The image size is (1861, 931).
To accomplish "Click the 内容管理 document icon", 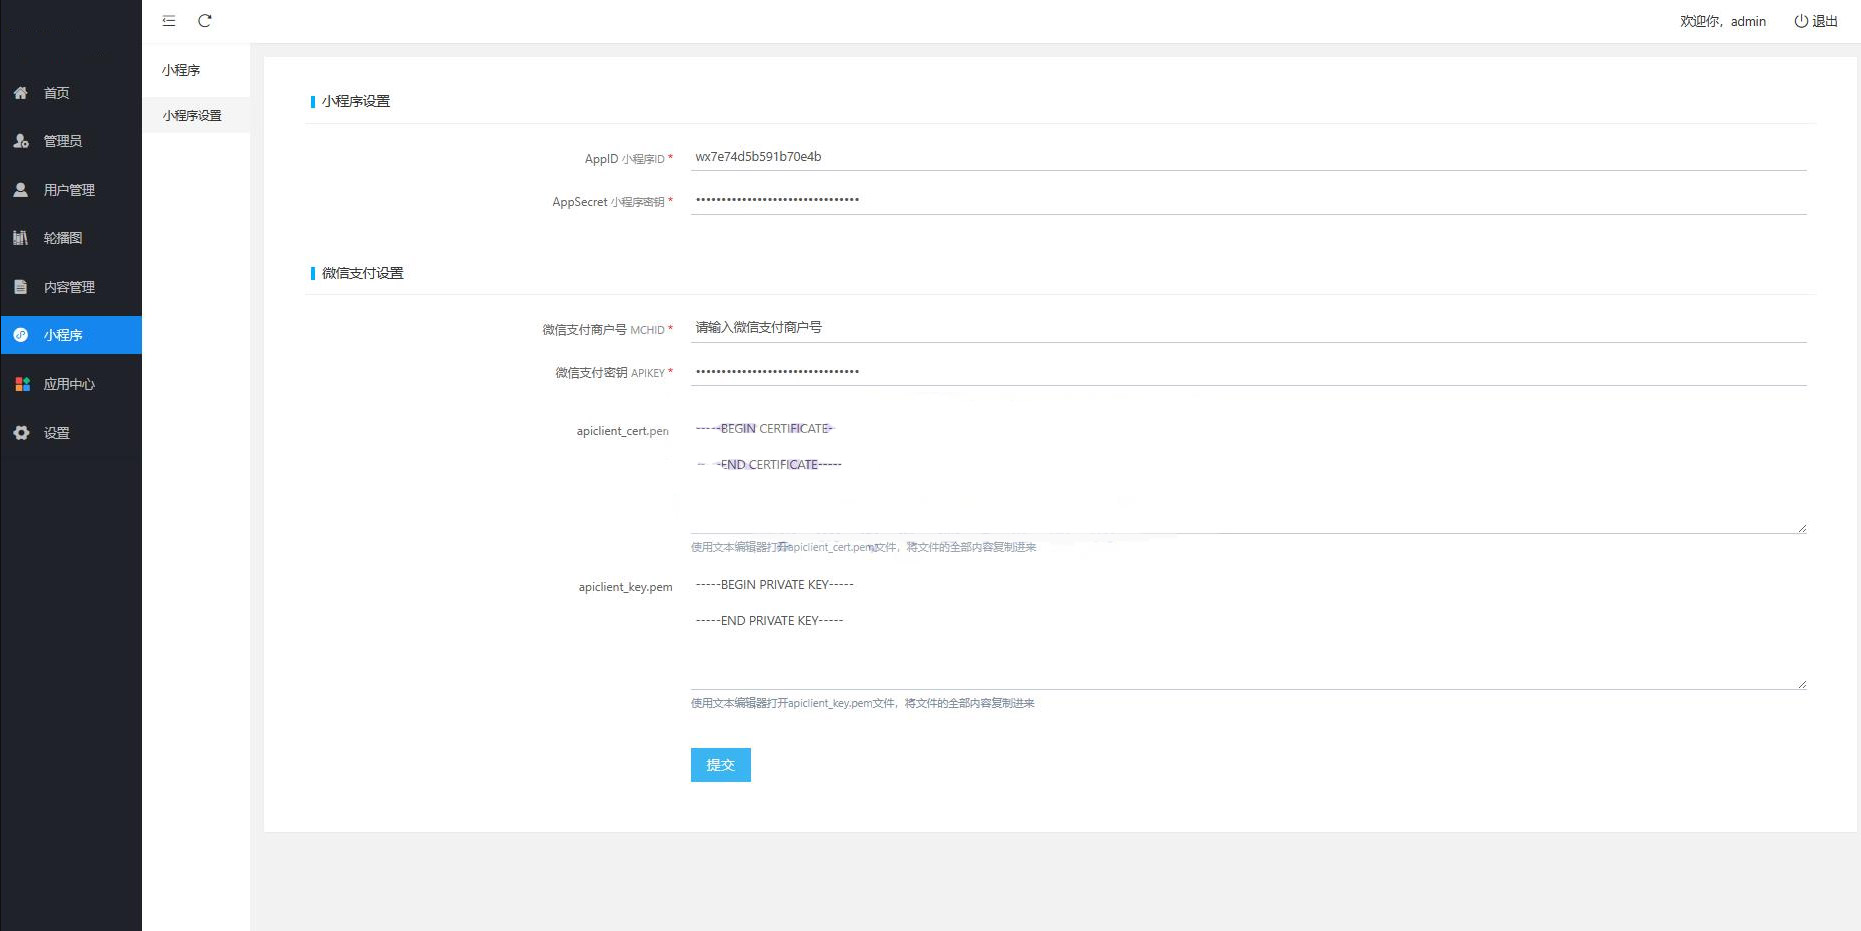I will 20,287.
